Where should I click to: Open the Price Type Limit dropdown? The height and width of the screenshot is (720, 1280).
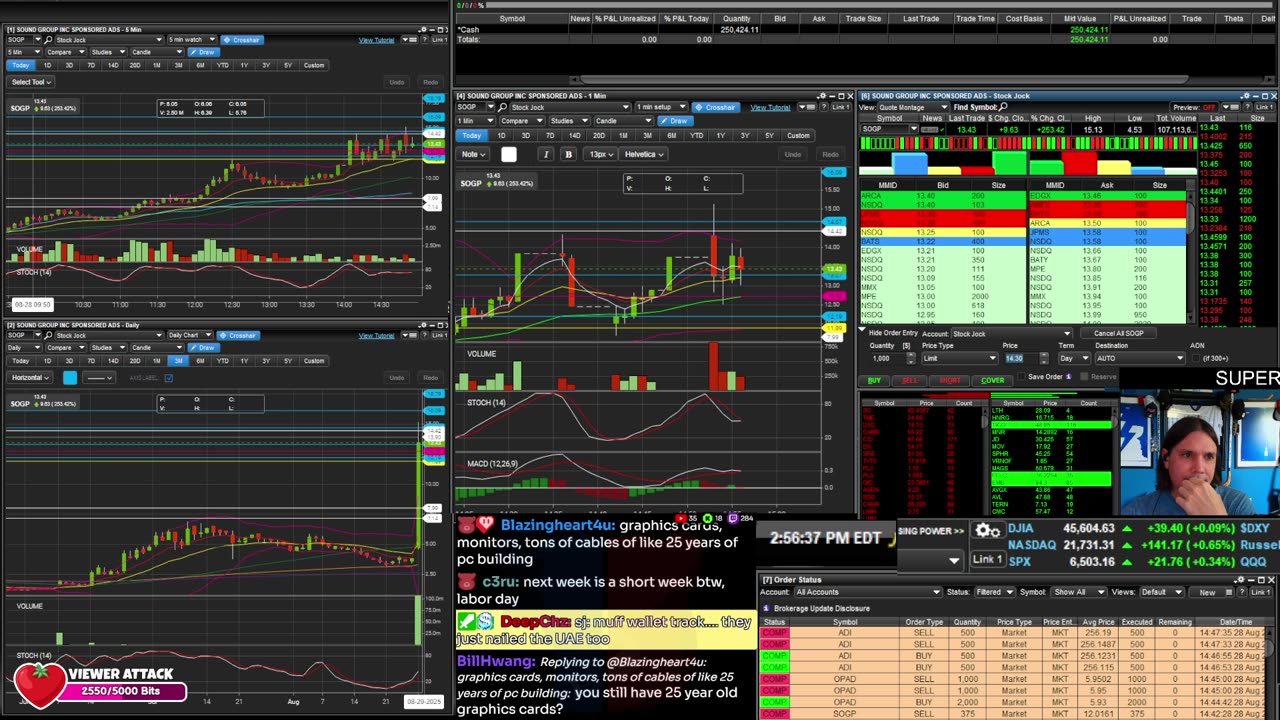959,358
